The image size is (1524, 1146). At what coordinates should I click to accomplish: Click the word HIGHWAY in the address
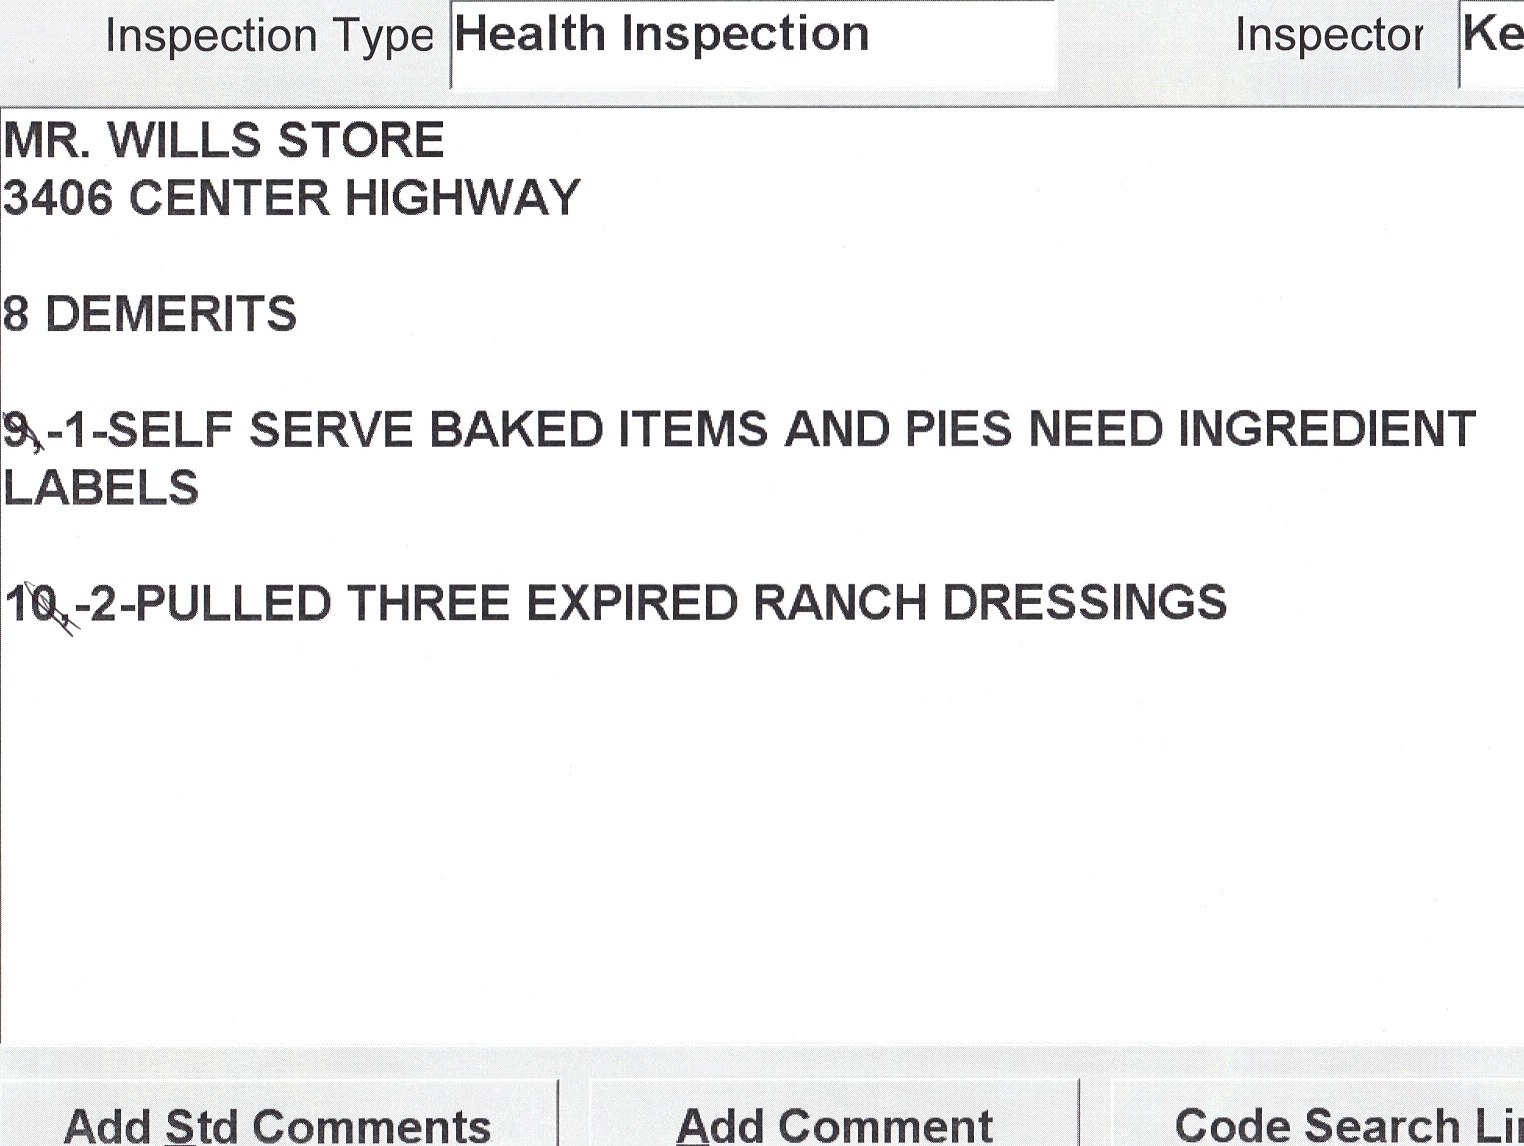click(x=462, y=197)
